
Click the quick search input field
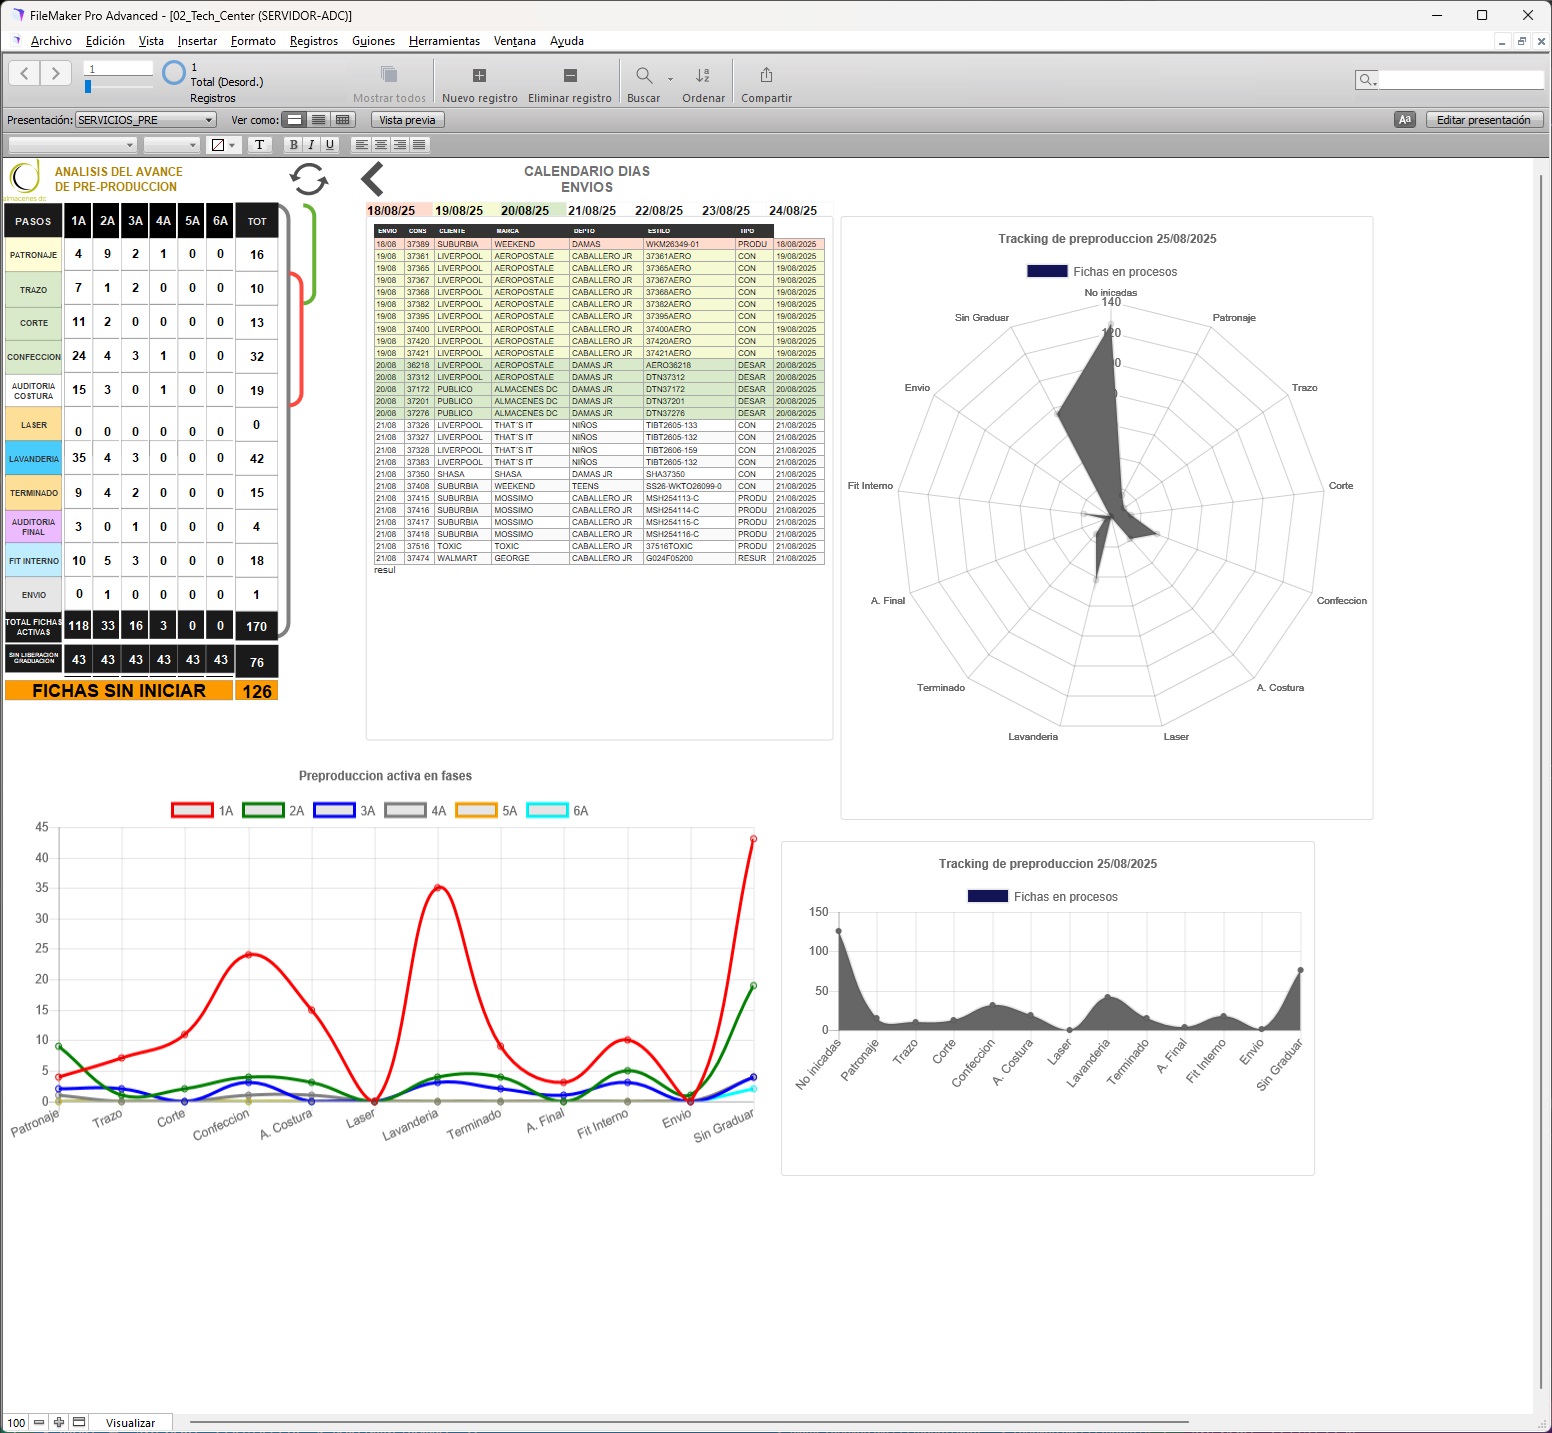click(x=1460, y=80)
